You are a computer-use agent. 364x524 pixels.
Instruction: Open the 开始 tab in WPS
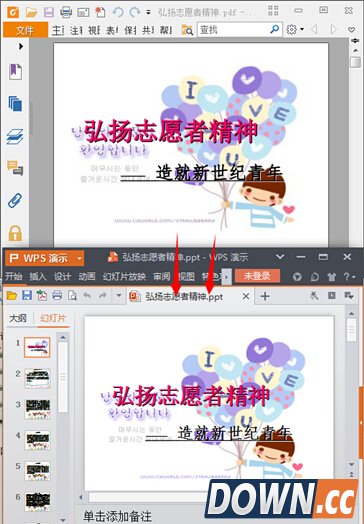click(x=14, y=276)
